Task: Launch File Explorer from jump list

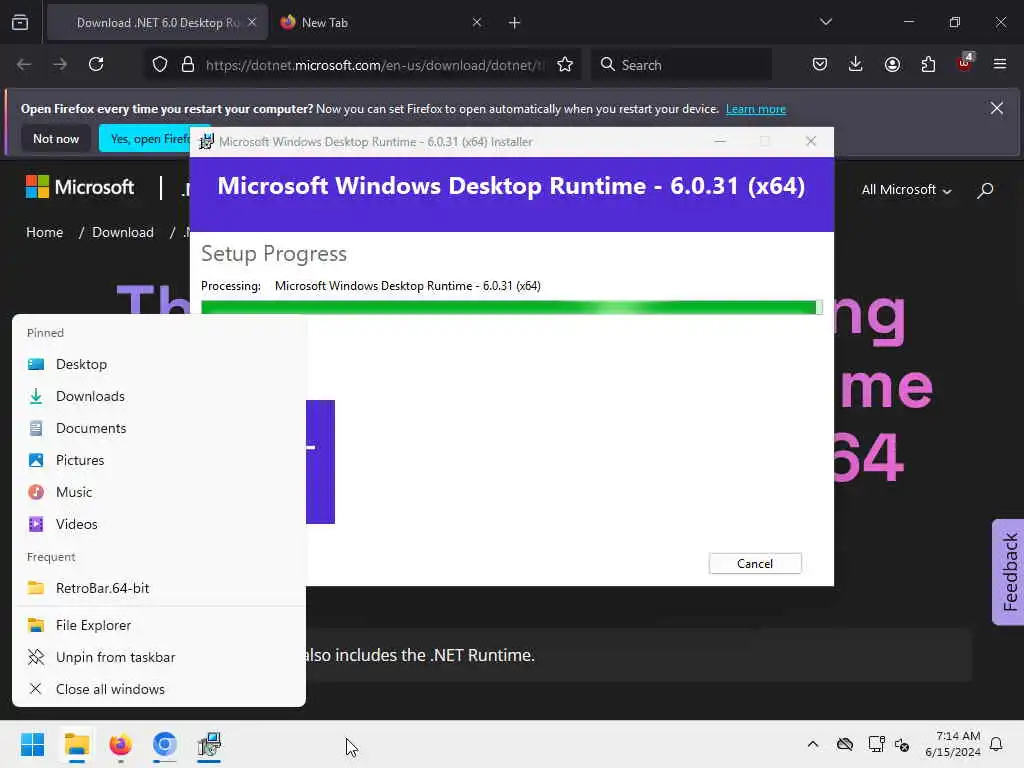Action: [x=159, y=626]
